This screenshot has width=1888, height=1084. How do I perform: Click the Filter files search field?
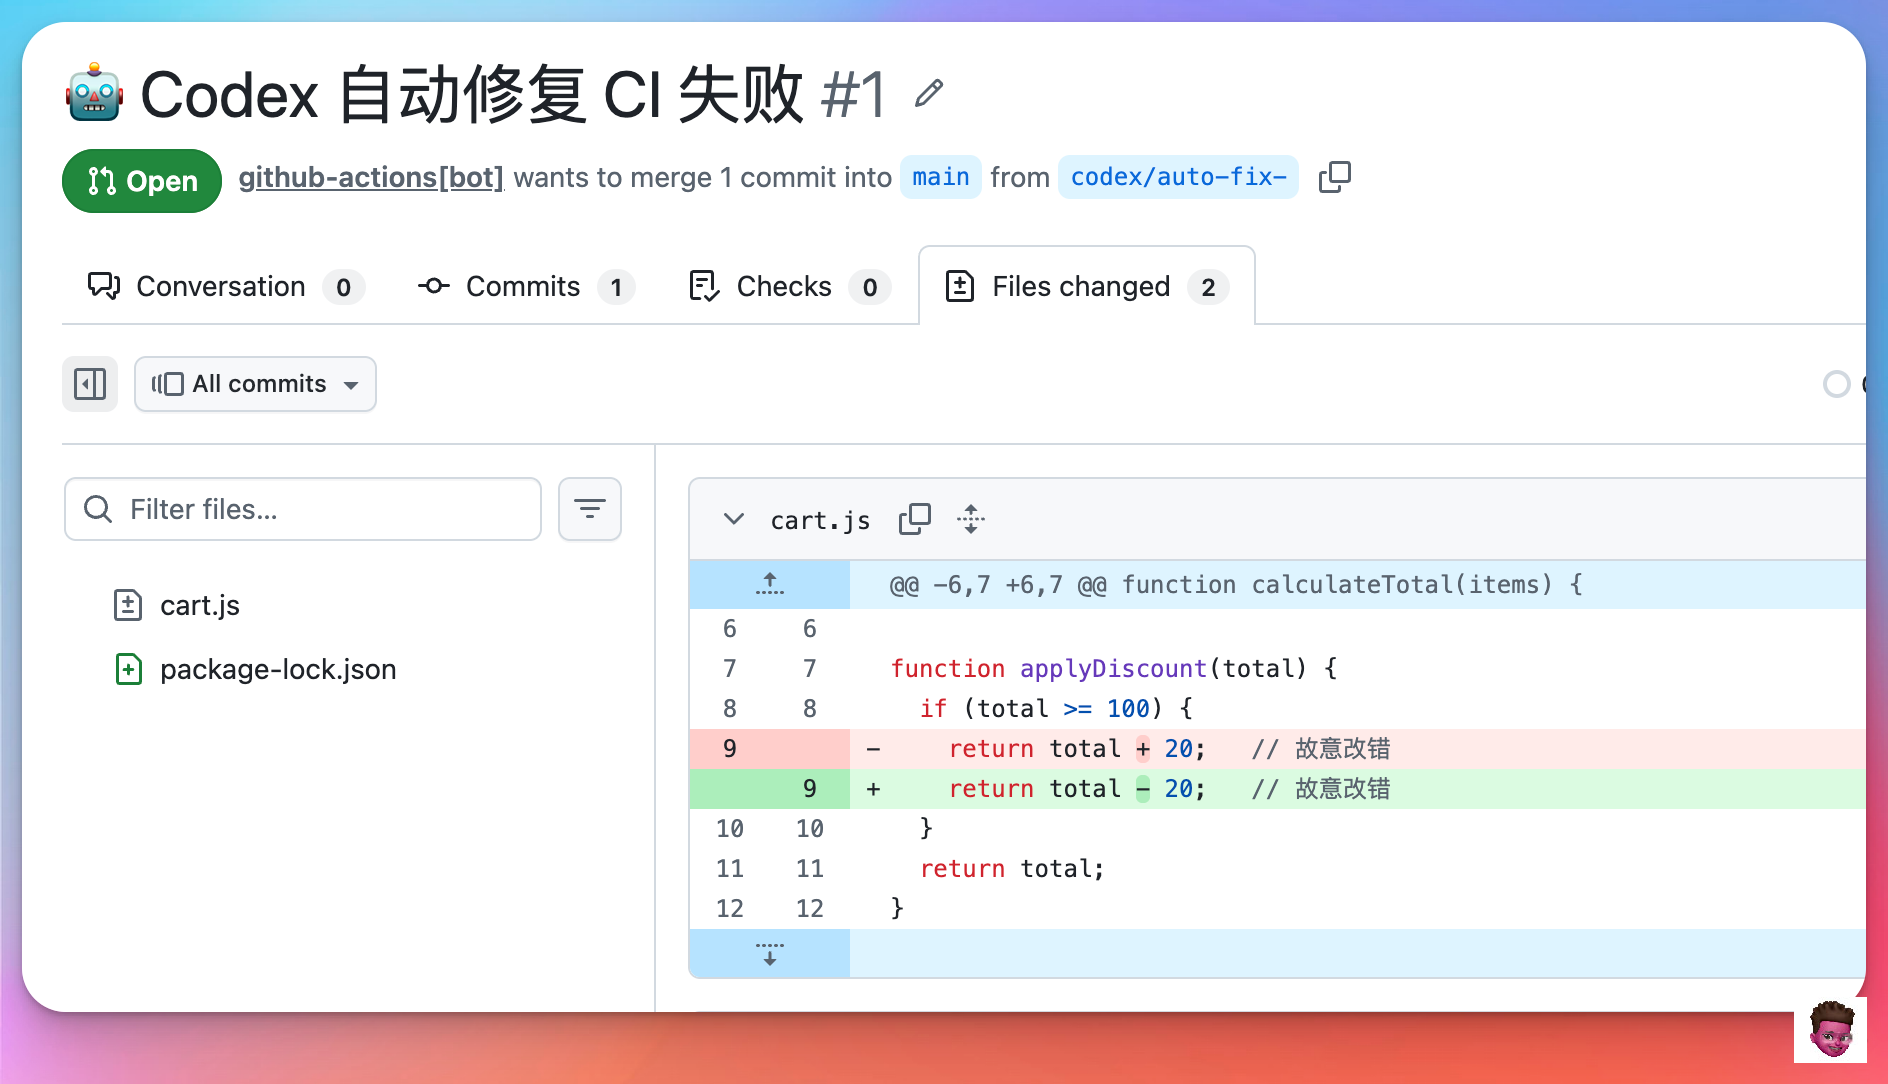pyautogui.click(x=303, y=509)
